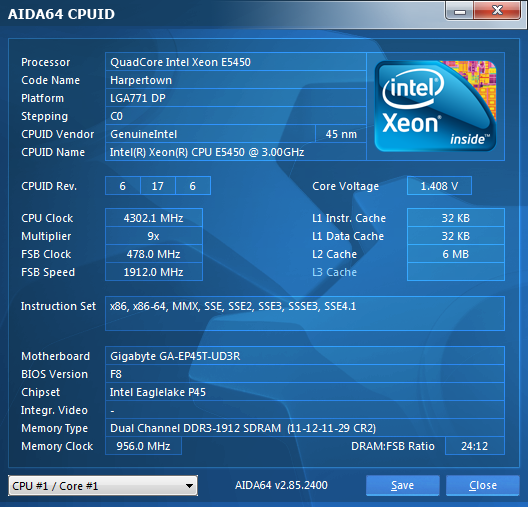
Task: Click the Save button
Action: (402, 485)
